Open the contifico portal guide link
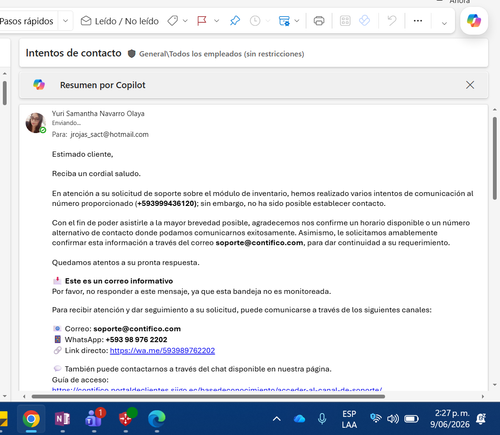 217,389
